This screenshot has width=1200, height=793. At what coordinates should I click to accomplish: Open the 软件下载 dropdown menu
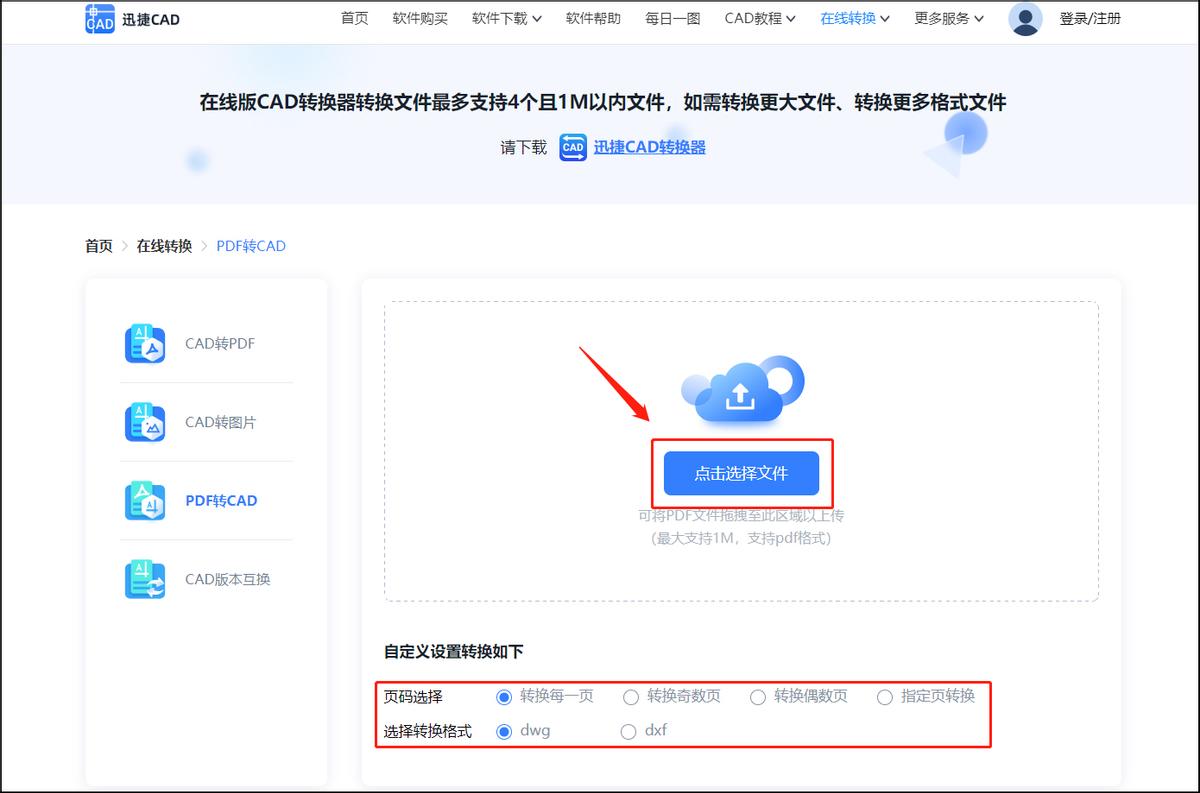click(x=499, y=17)
